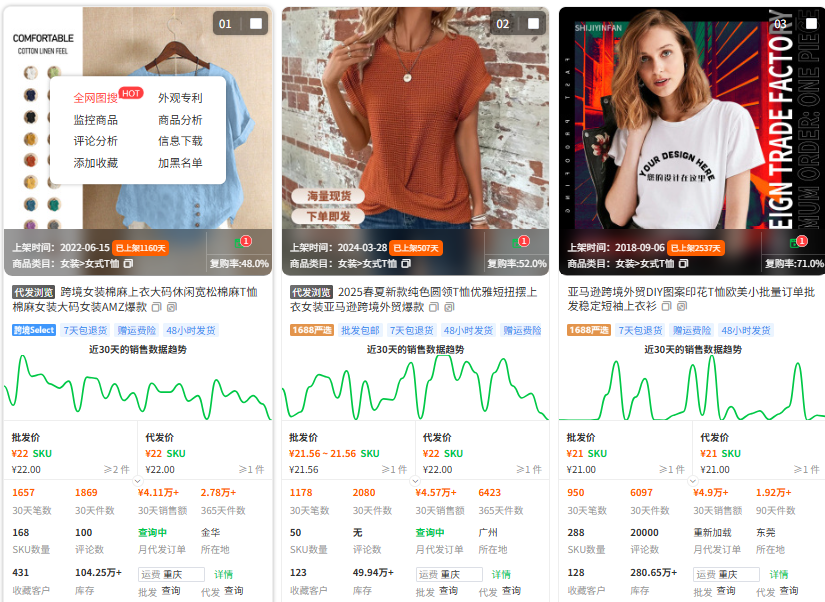825x602 pixels.
Task: Open orange knit top product image
Action: pyautogui.click(x=416, y=118)
